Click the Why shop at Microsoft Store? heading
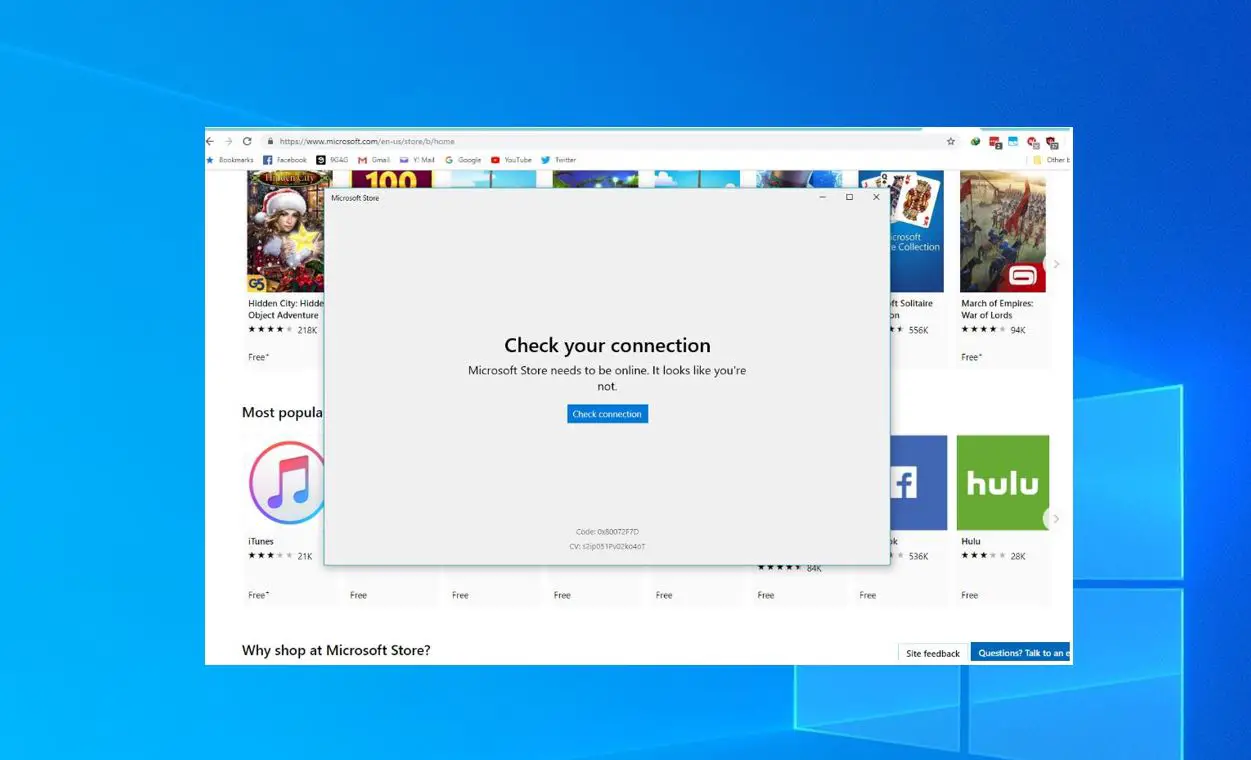1251x760 pixels. [336, 651]
